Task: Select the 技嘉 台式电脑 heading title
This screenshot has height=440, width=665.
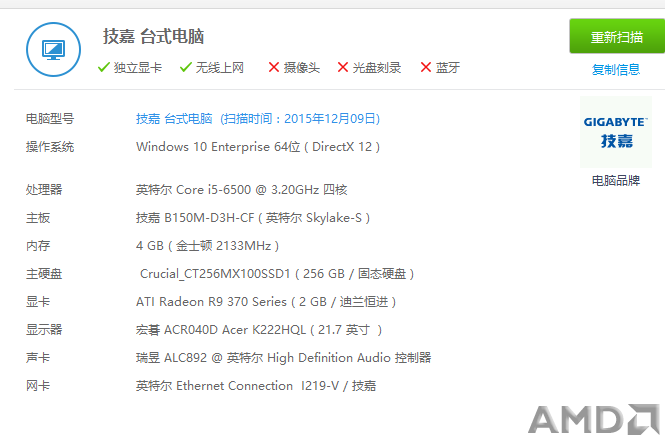Action: [154, 36]
